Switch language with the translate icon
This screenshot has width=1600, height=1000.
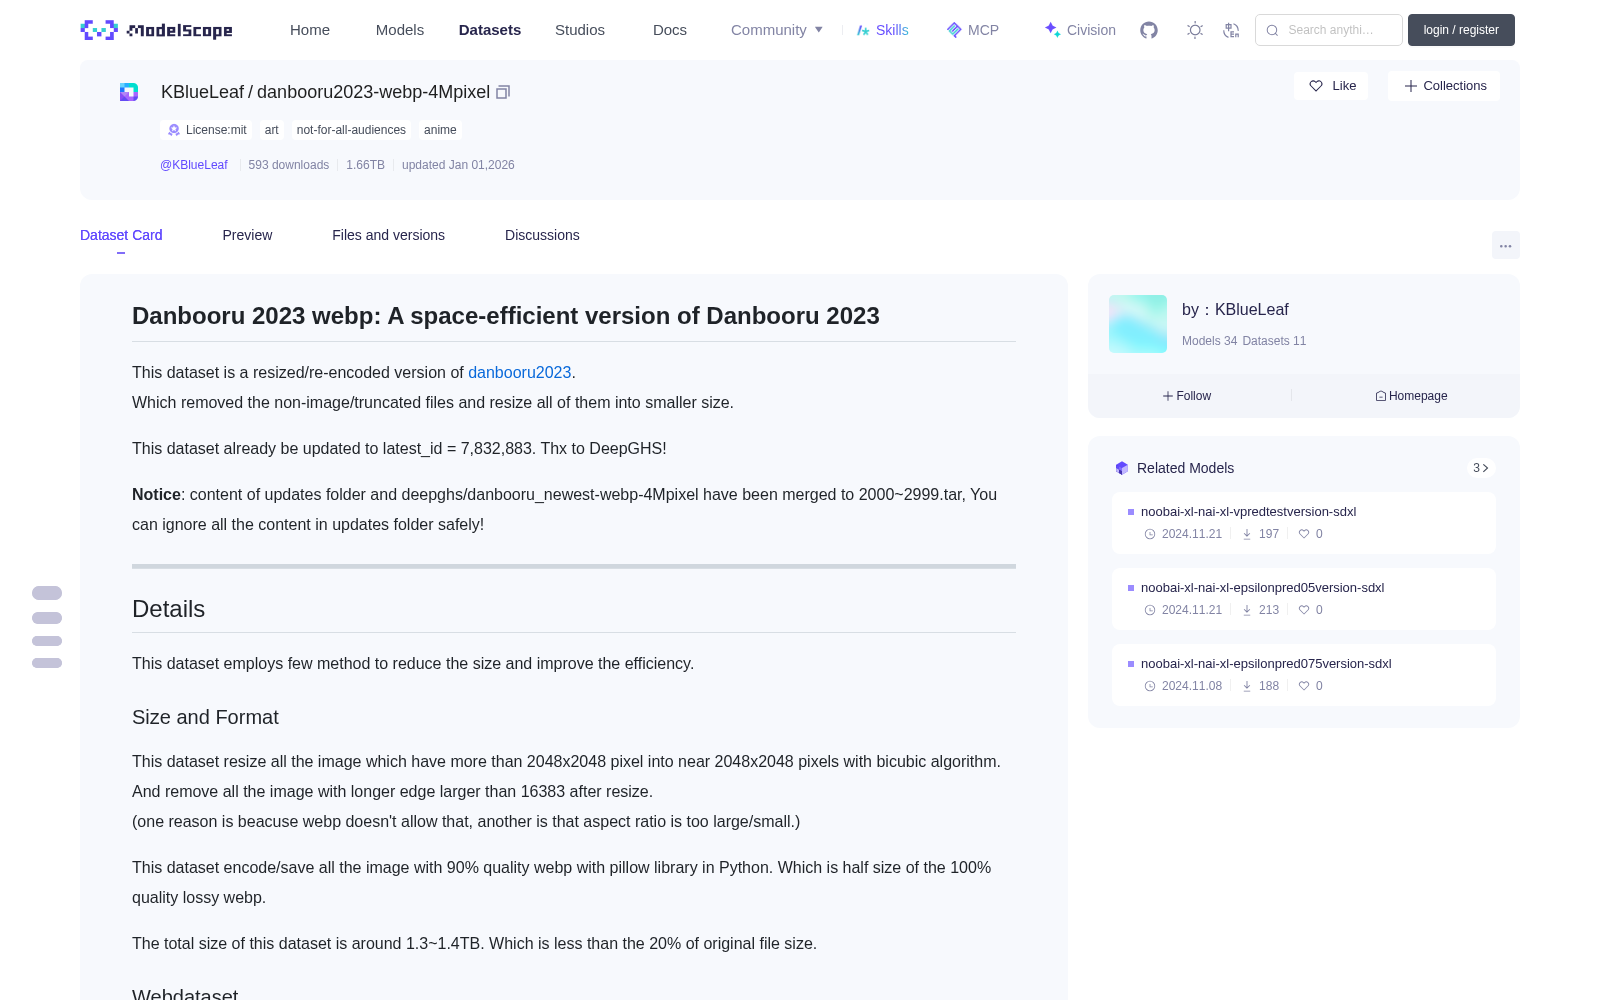[1232, 30]
